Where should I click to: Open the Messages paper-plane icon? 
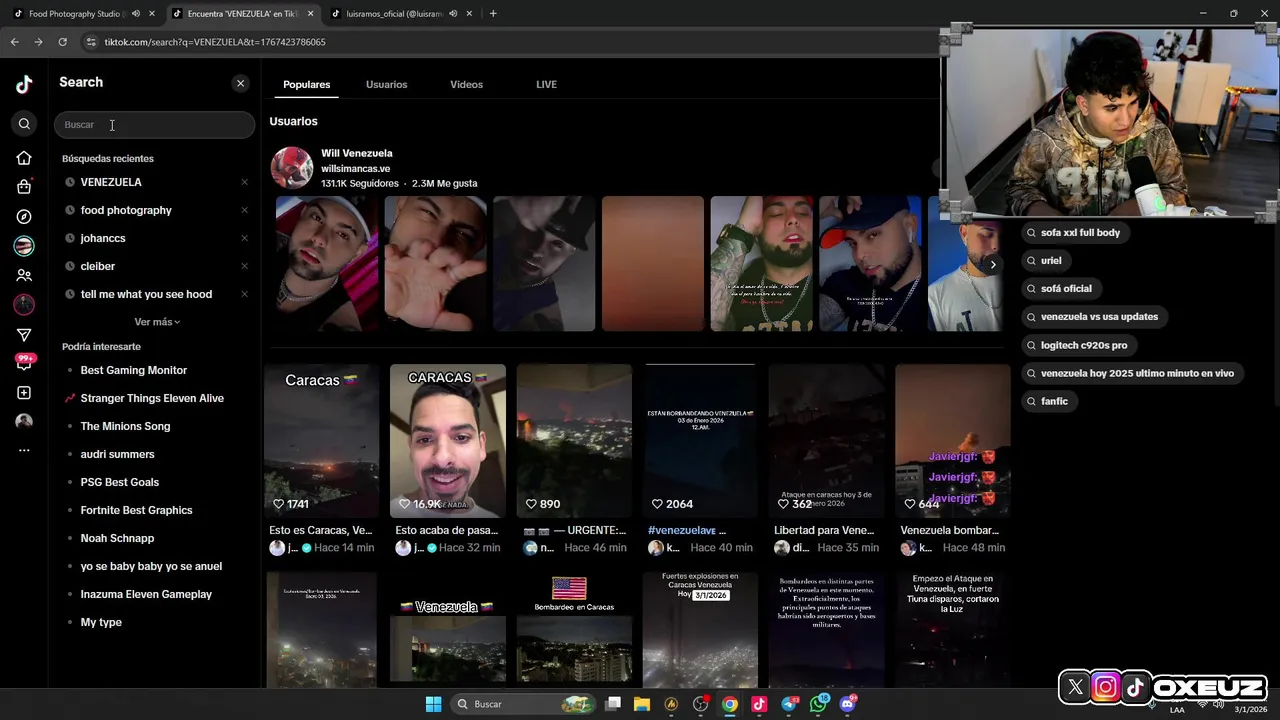click(24, 334)
